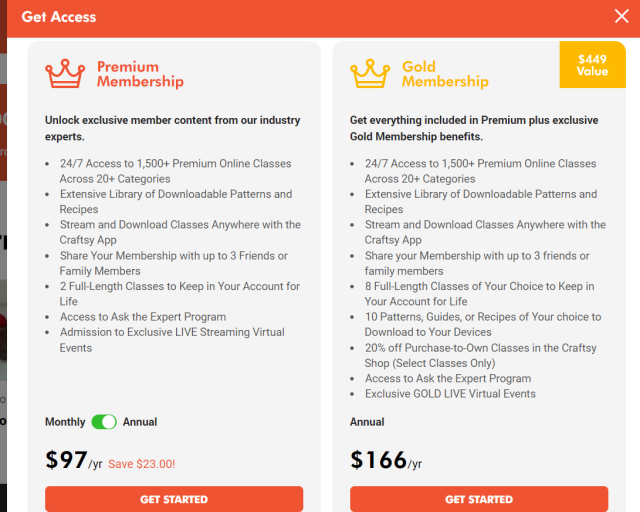Click the Premium Membership heading

pyautogui.click(x=140, y=74)
